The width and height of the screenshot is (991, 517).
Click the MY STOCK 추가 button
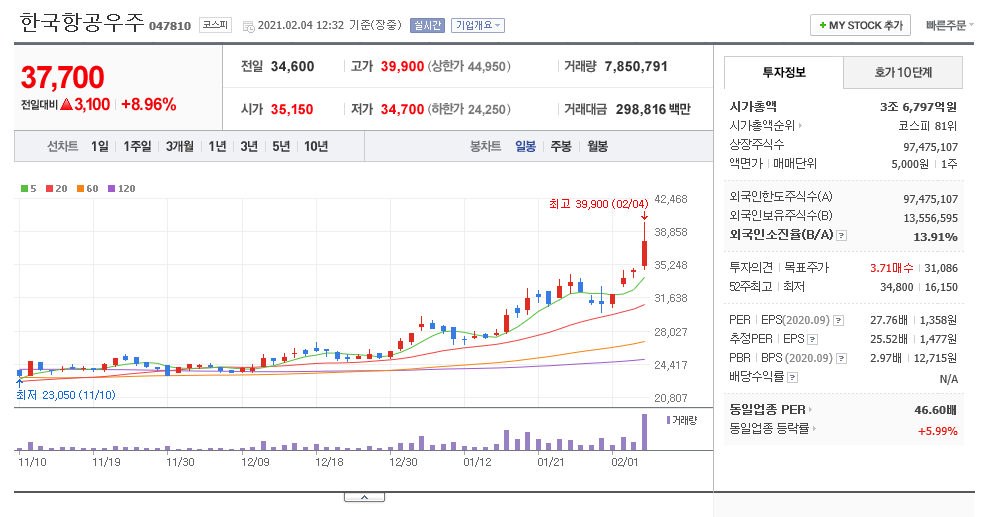coord(860,25)
